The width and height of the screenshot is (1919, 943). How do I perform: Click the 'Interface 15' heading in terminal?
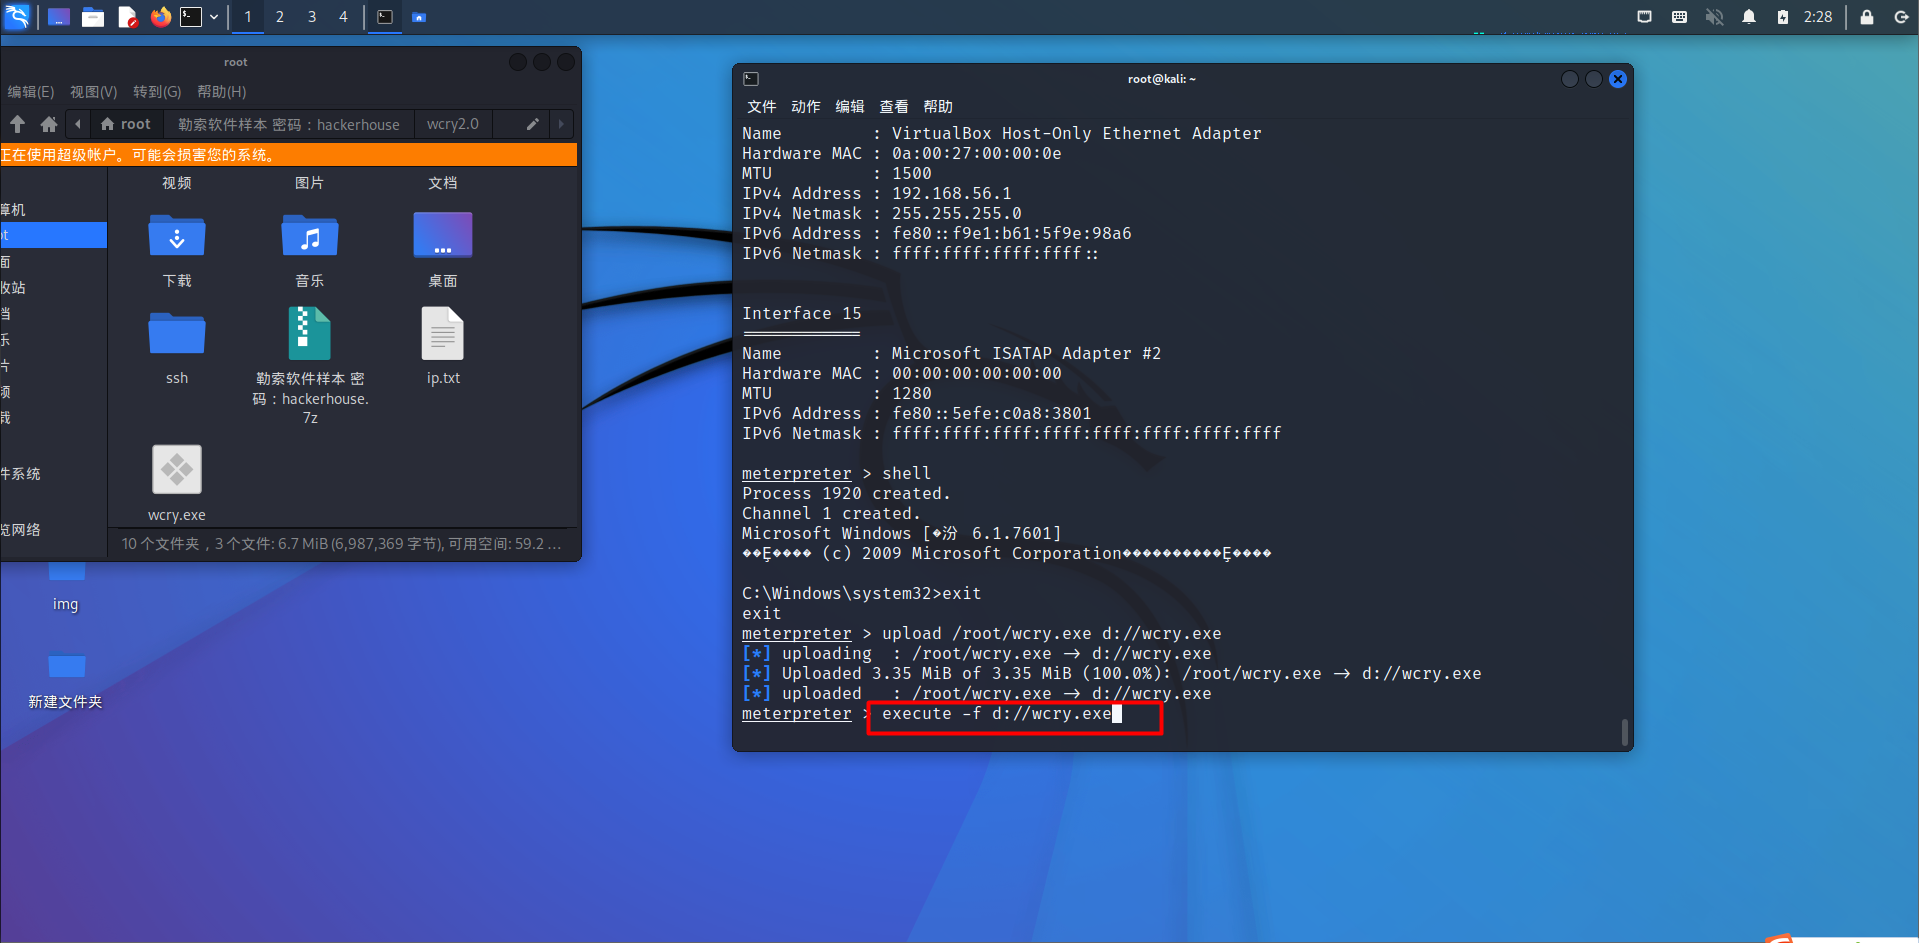pyautogui.click(x=801, y=314)
